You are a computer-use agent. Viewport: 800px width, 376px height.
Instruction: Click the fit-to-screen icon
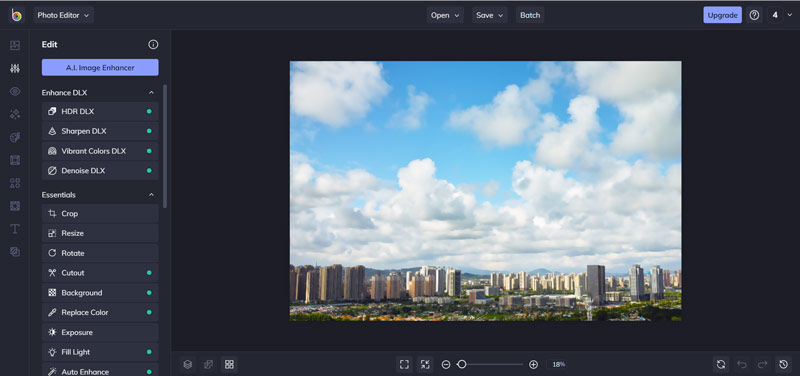coord(405,364)
